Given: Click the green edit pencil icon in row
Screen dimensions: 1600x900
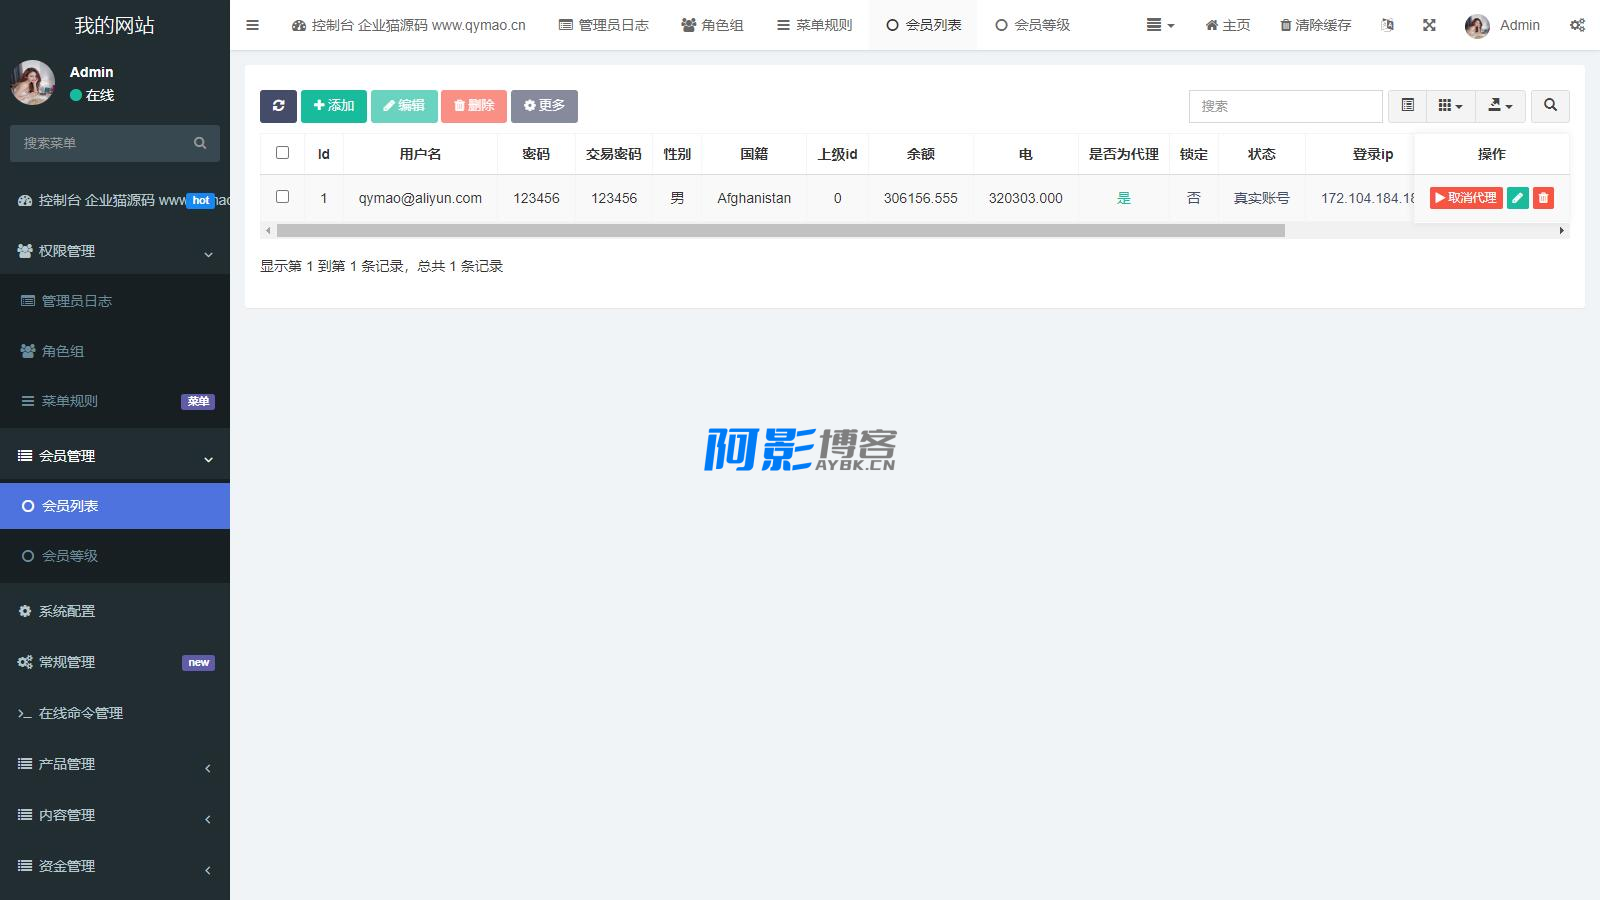Looking at the screenshot, I should (x=1517, y=198).
